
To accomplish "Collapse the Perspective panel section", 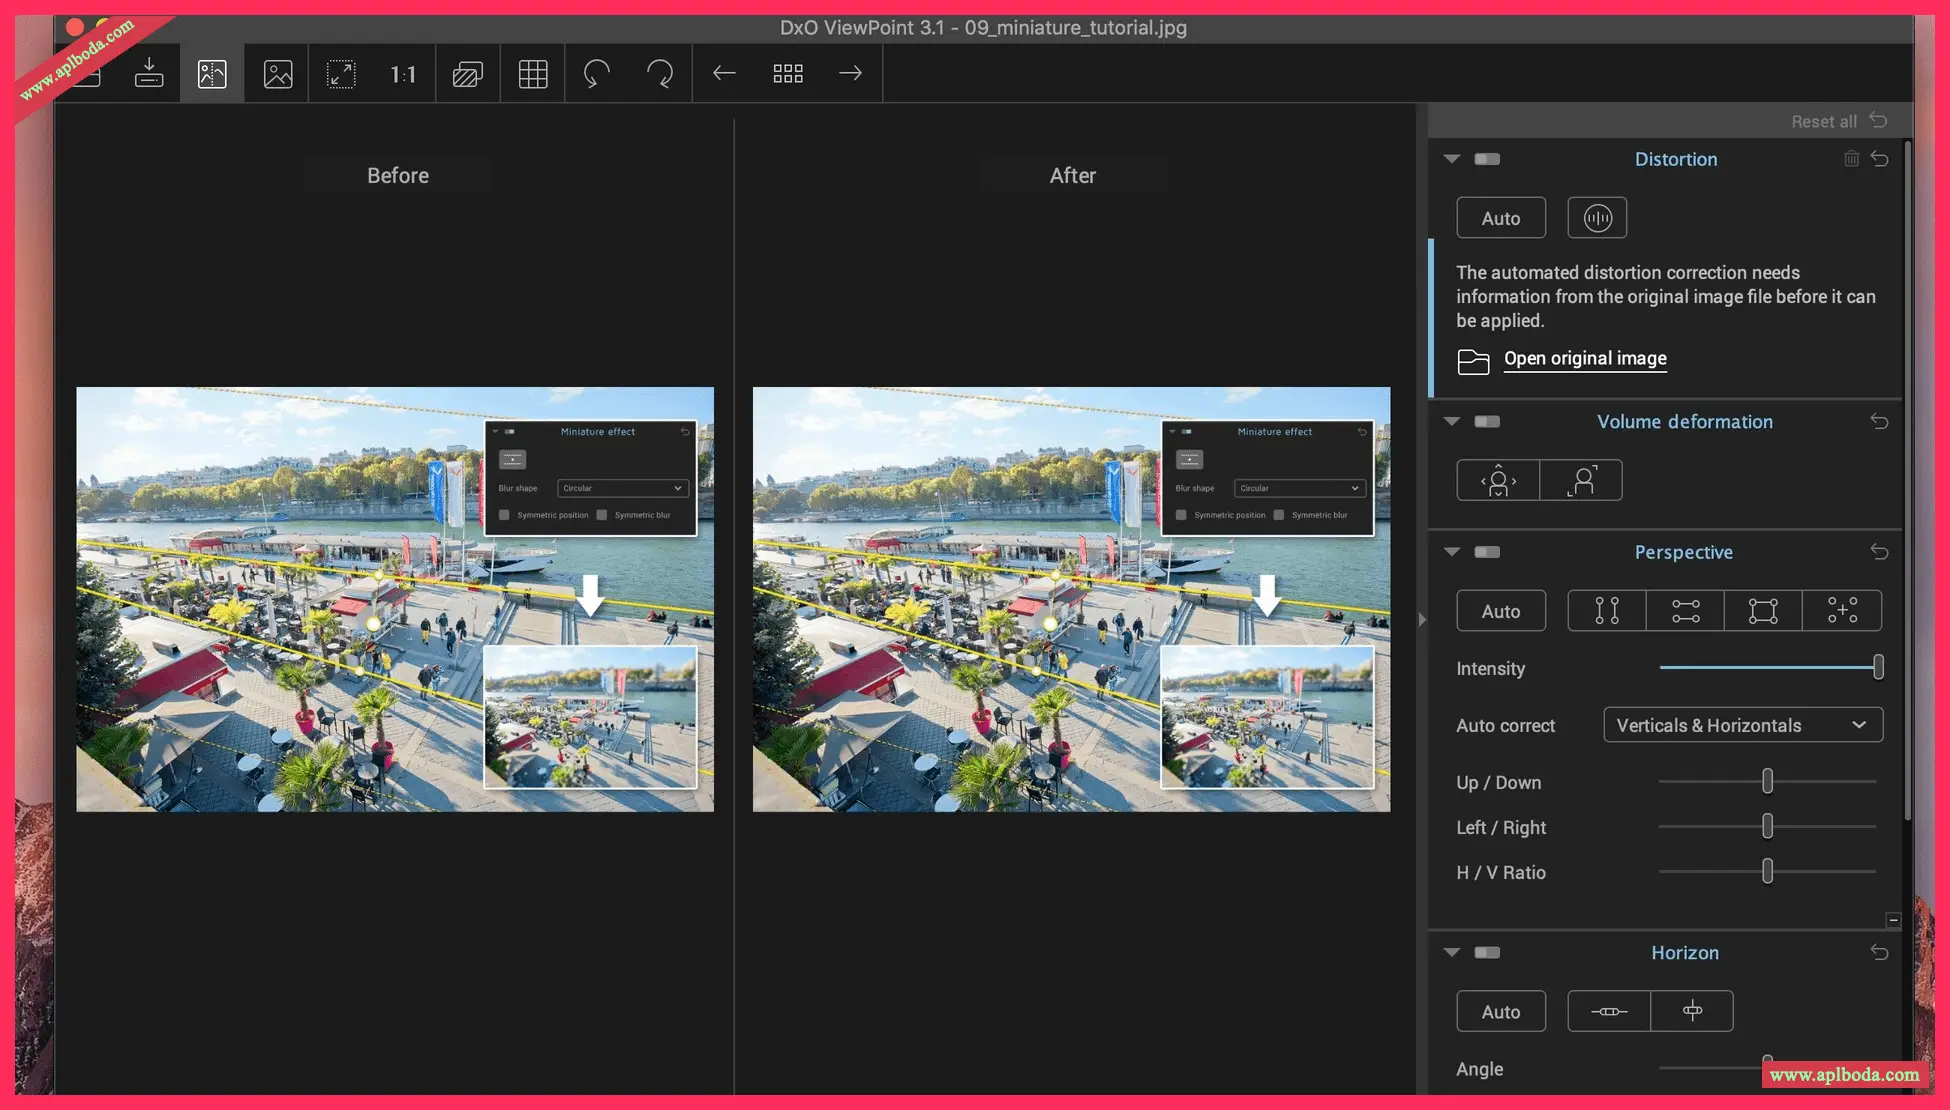I will 1452,552.
